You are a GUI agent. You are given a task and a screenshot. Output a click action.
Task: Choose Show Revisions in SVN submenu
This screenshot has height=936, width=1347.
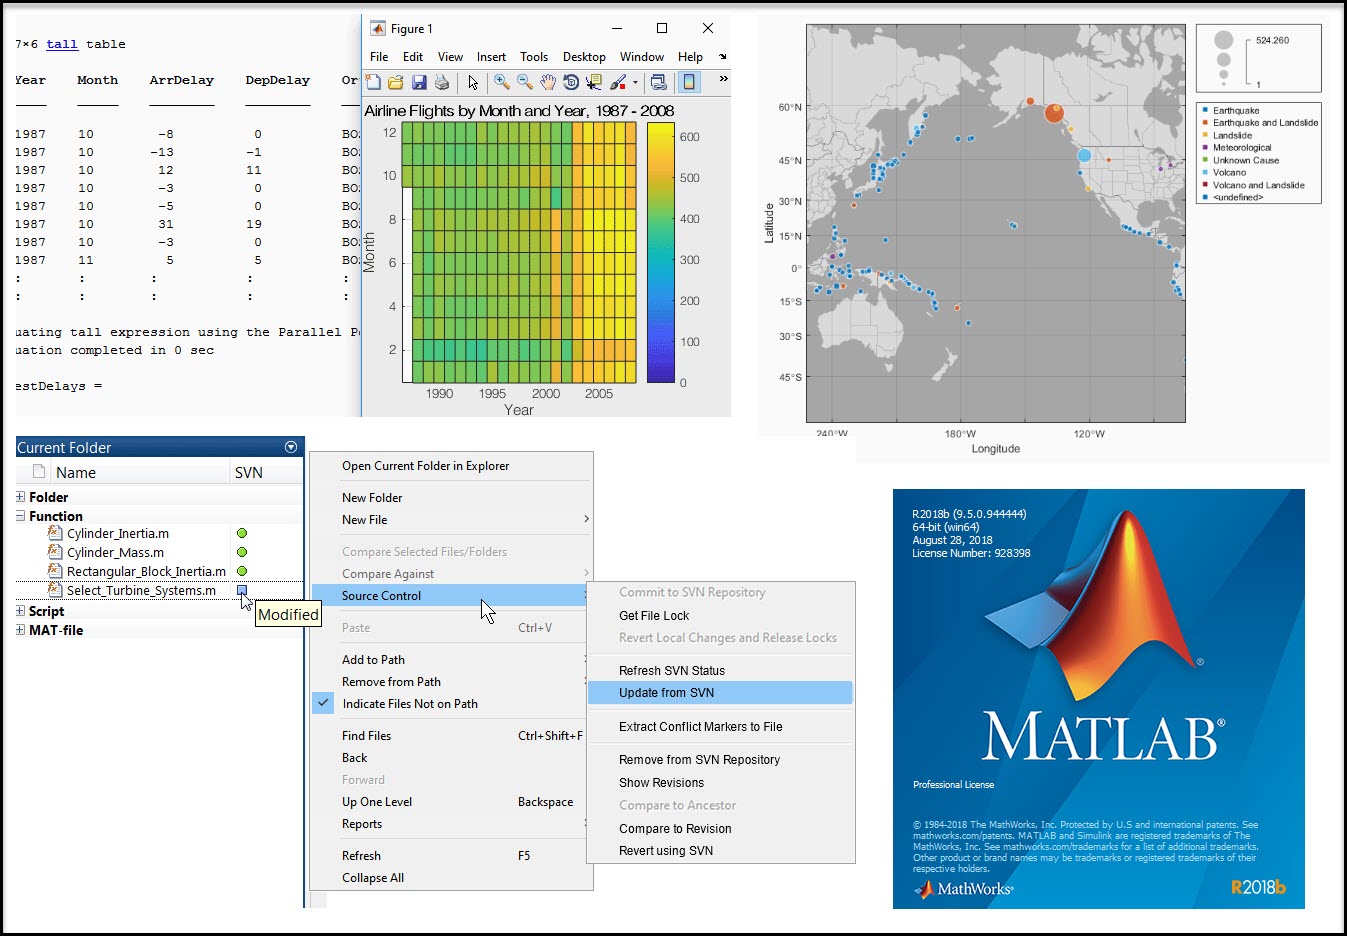point(720,783)
